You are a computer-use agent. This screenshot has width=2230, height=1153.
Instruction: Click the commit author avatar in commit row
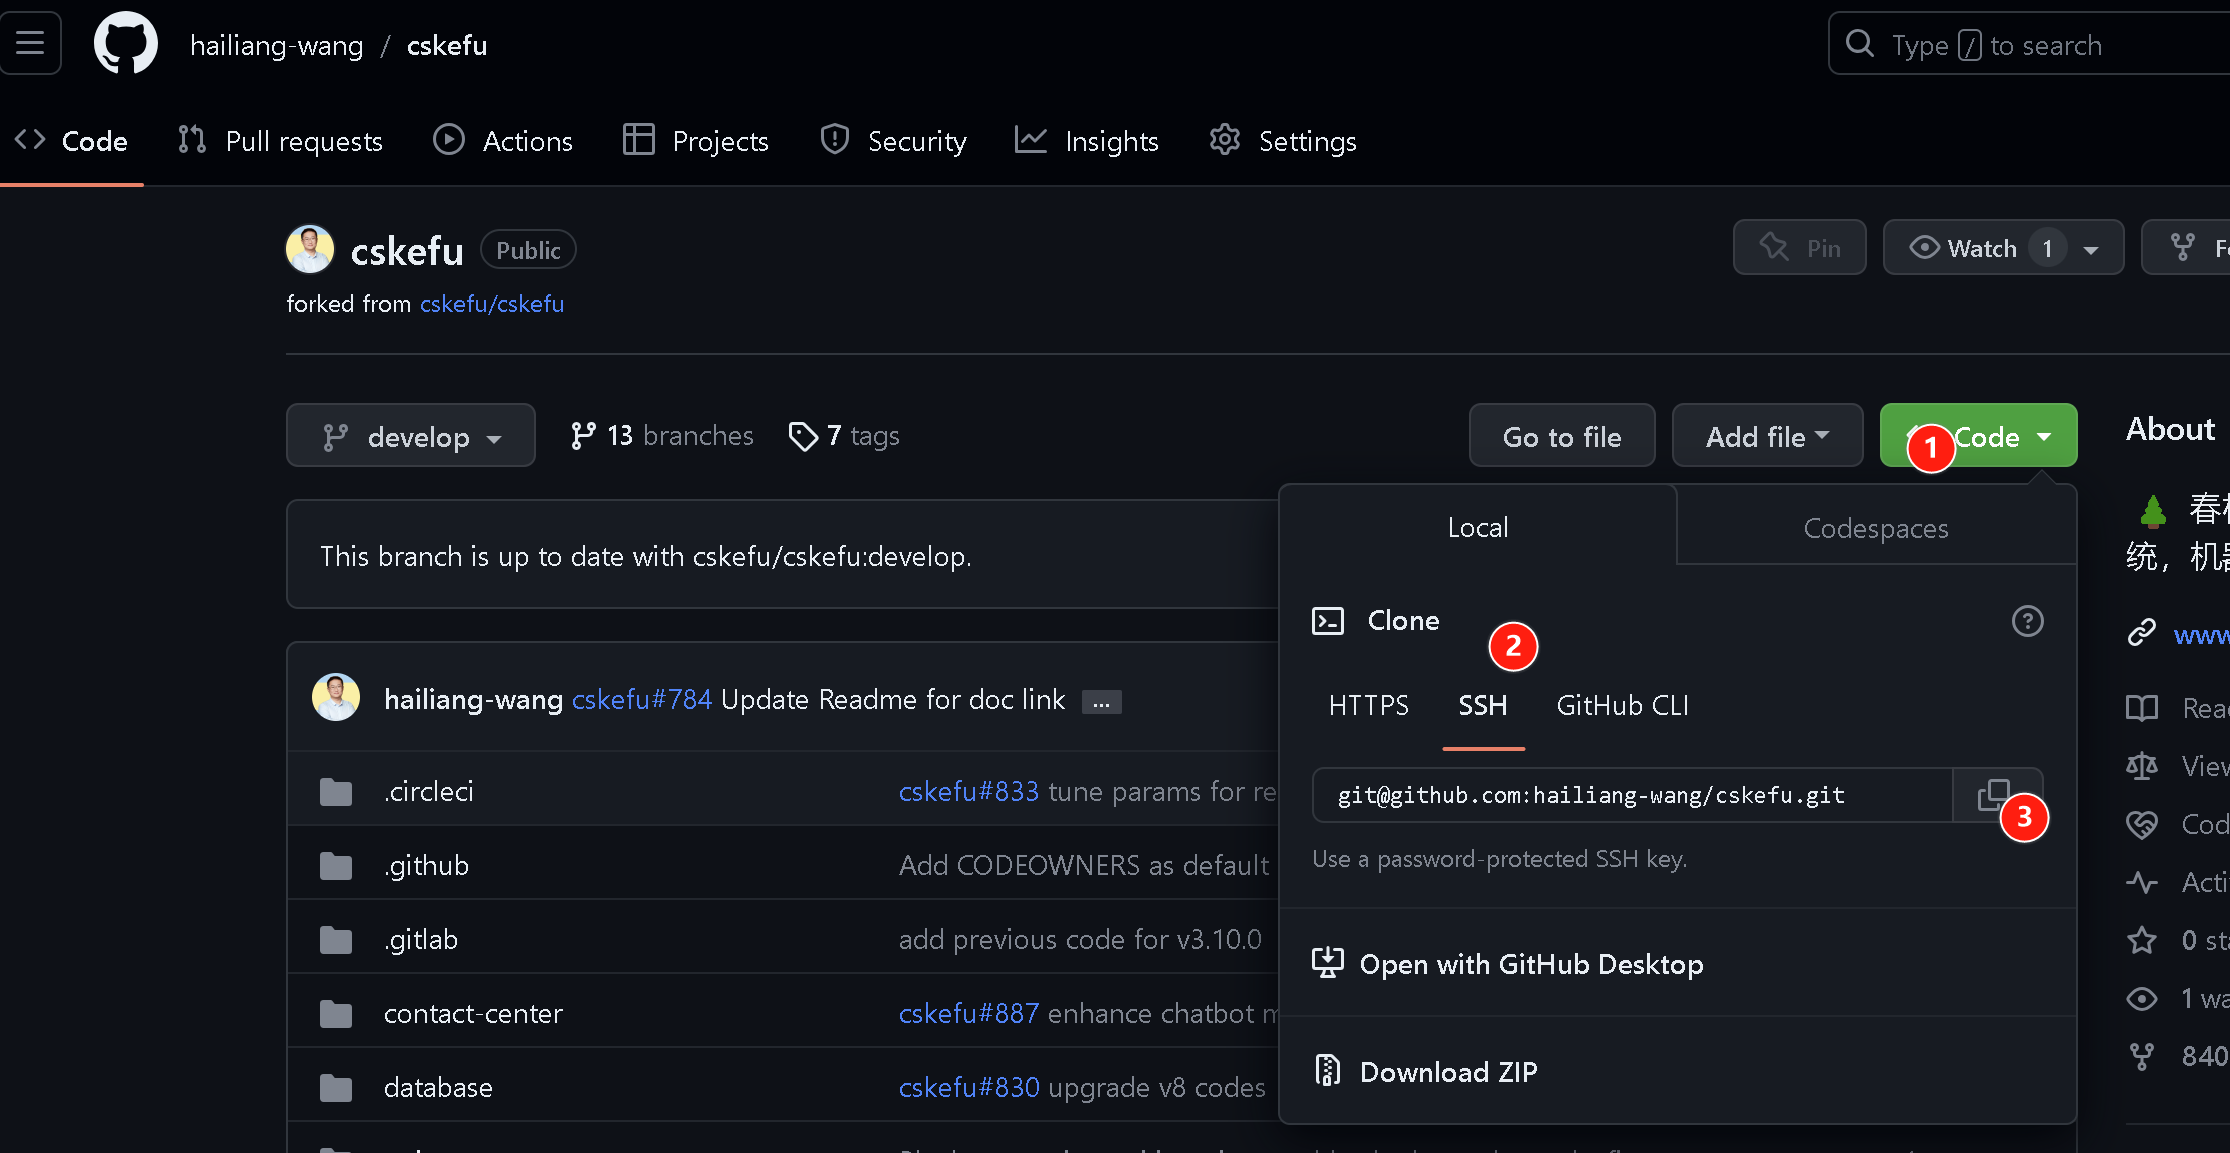[x=336, y=697]
